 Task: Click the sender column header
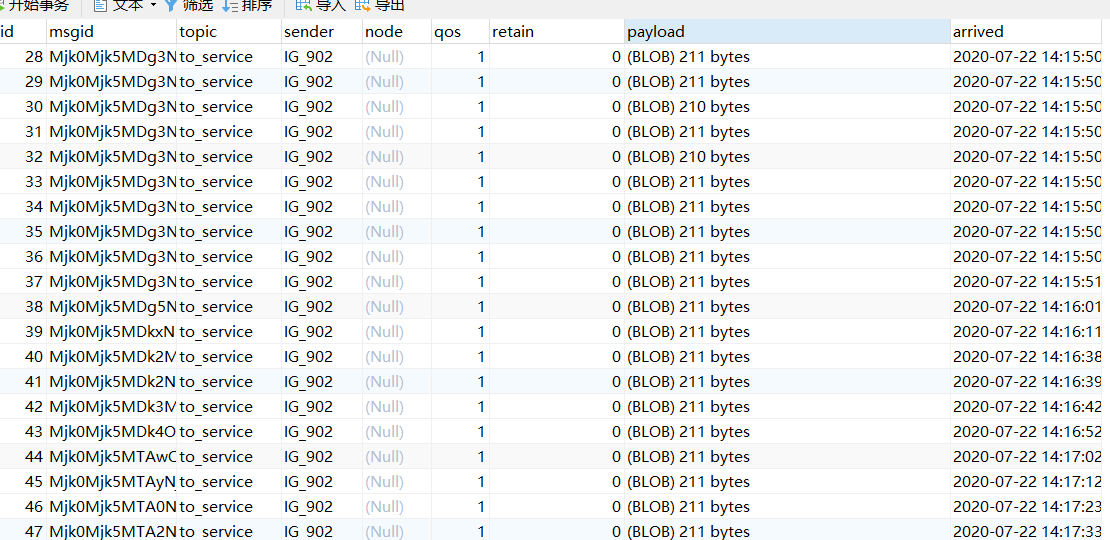coord(321,32)
